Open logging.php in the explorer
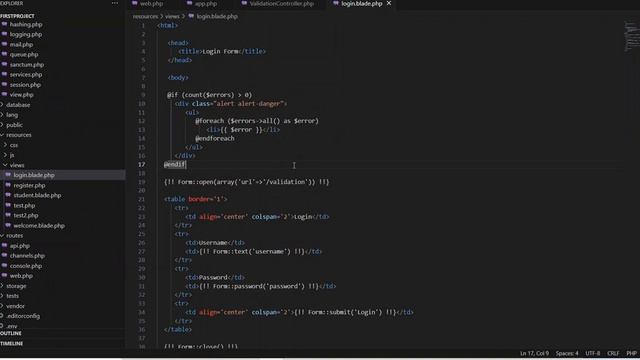 tap(26, 35)
